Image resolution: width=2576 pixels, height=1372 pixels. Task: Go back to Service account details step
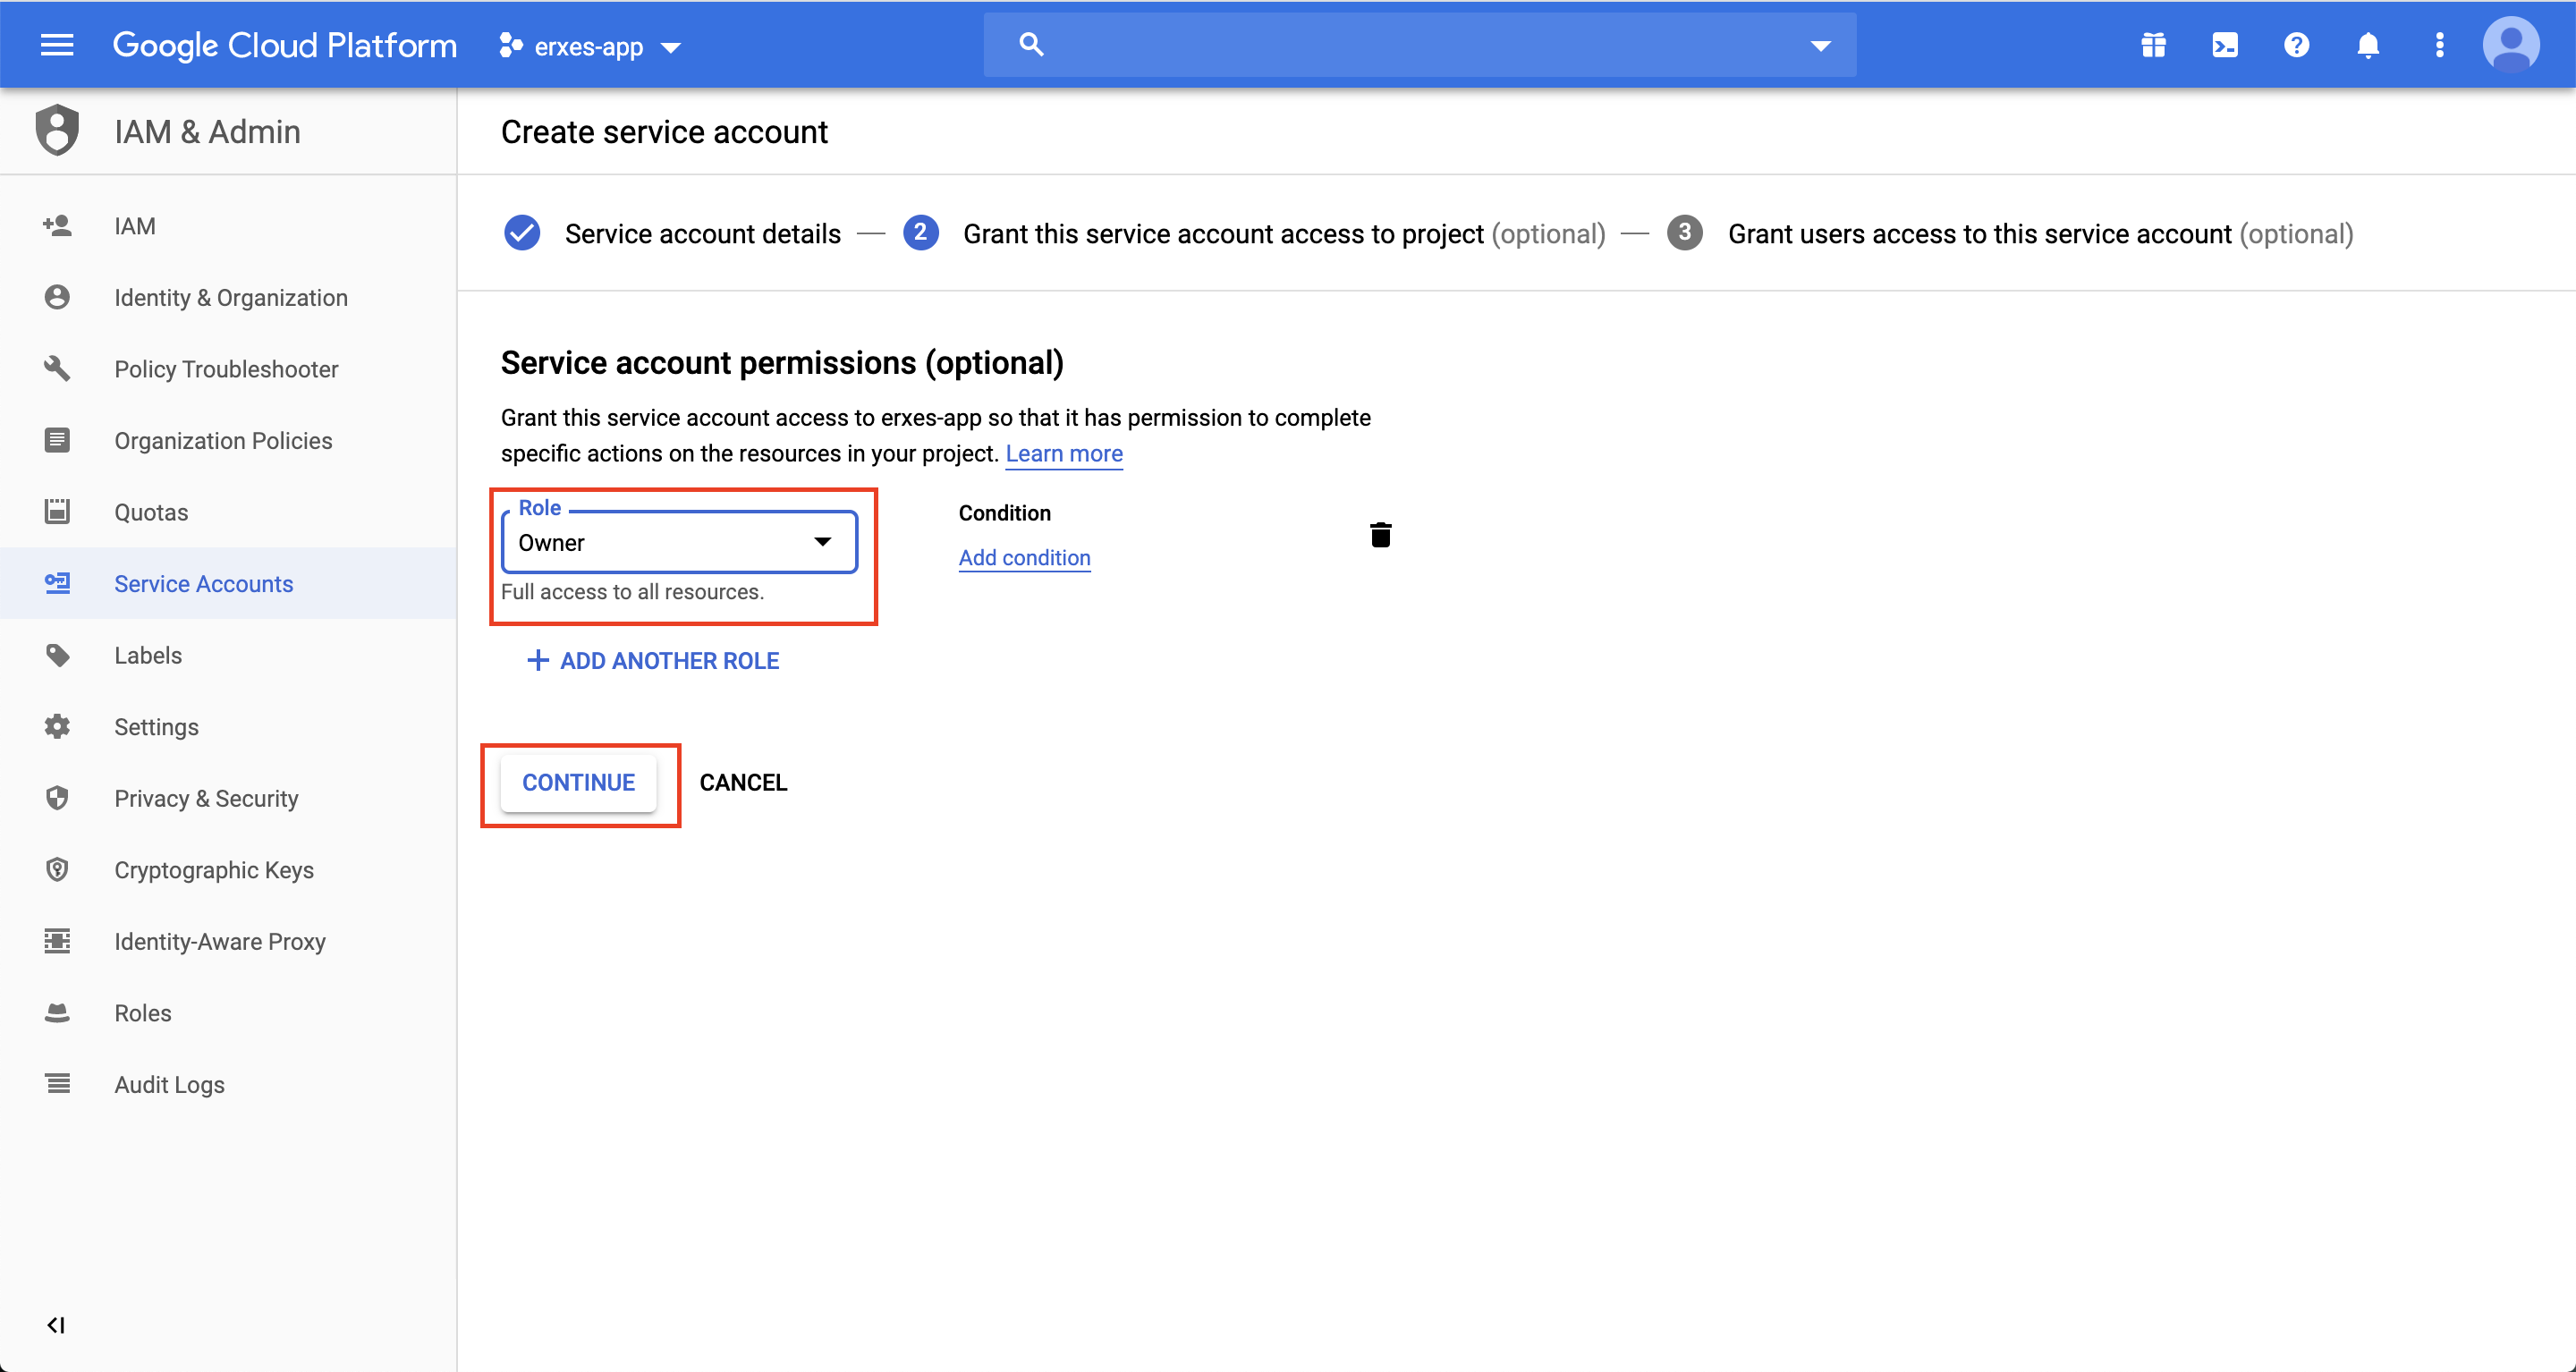702,234
